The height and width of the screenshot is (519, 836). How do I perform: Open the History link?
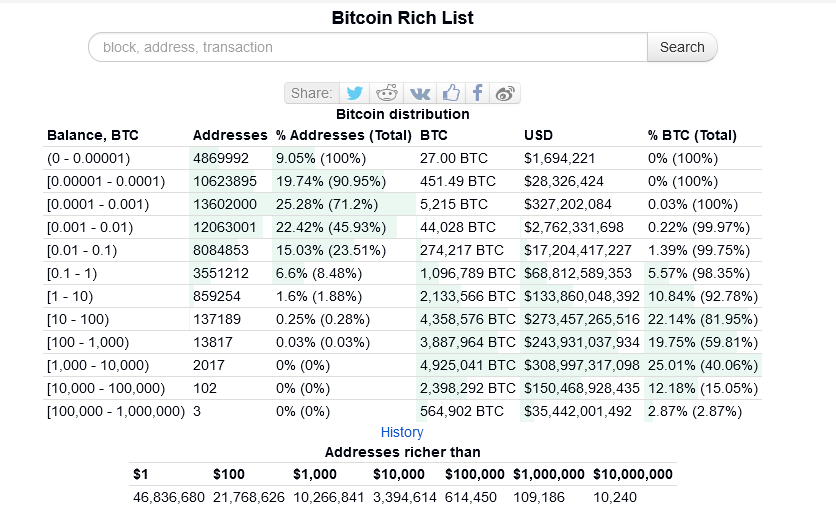[402, 432]
